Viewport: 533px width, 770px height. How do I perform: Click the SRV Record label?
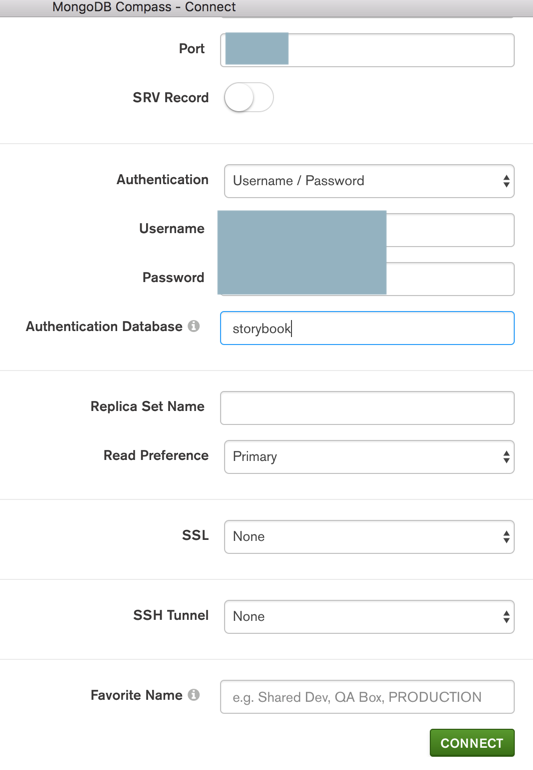tap(170, 98)
